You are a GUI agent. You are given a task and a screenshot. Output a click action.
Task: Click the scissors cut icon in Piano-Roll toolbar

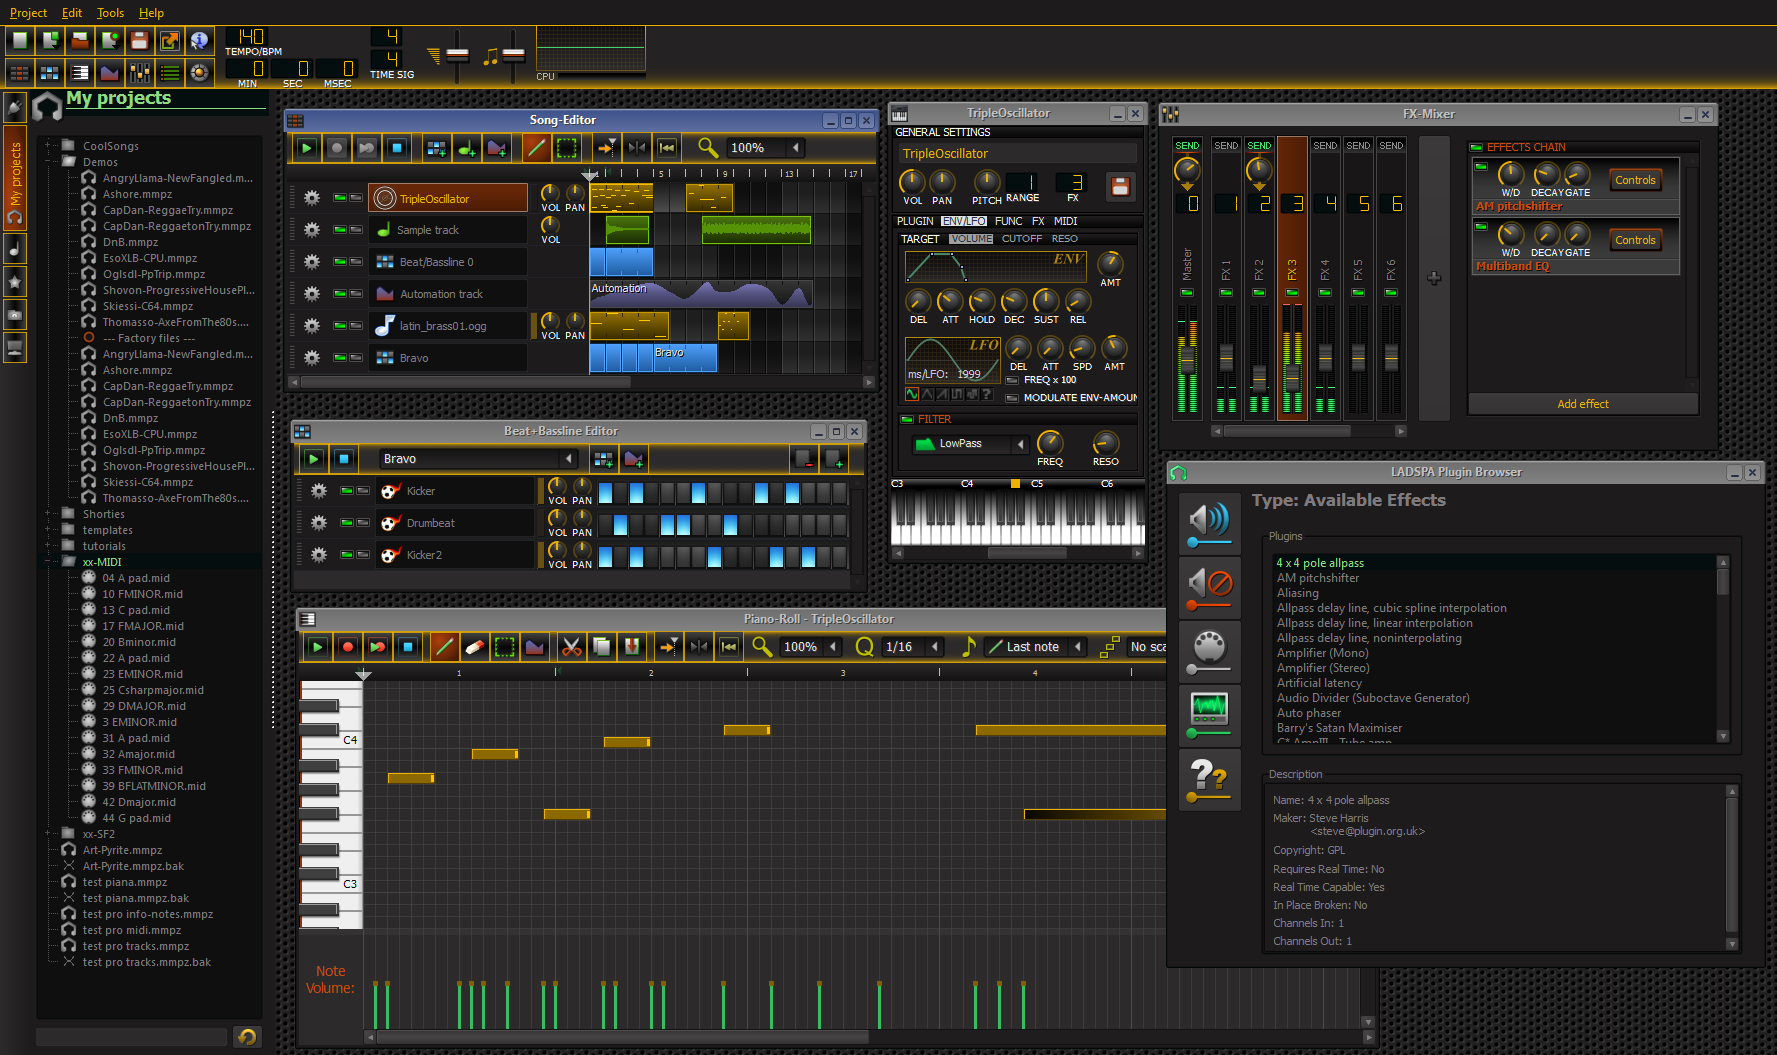(571, 647)
